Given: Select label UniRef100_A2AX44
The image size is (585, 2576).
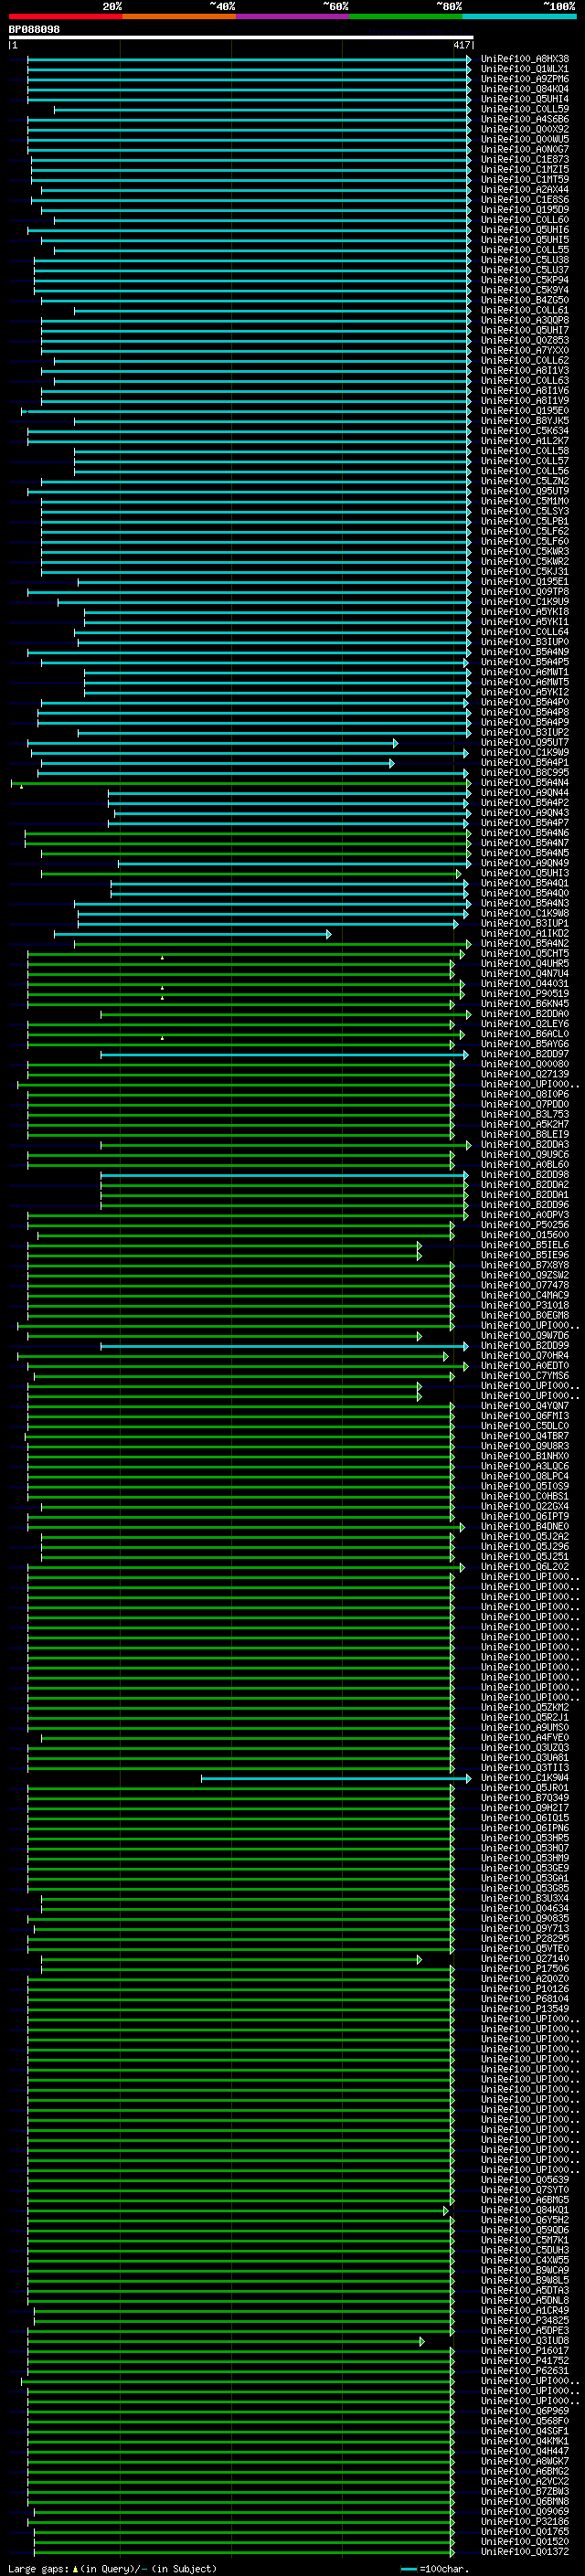Looking at the screenshot, I should click(525, 189).
